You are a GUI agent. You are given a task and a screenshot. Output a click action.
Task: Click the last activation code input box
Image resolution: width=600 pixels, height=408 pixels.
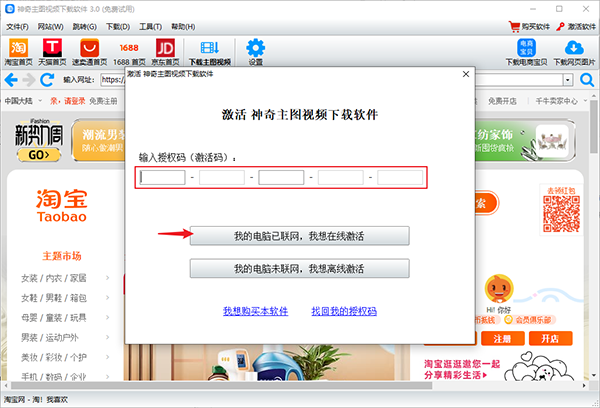coord(400,178)
